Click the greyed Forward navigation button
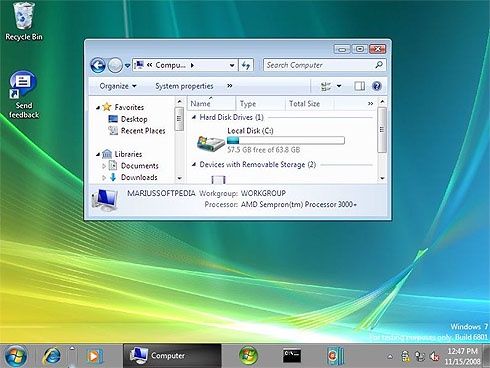490x368 pixels. tap(115, 65)
